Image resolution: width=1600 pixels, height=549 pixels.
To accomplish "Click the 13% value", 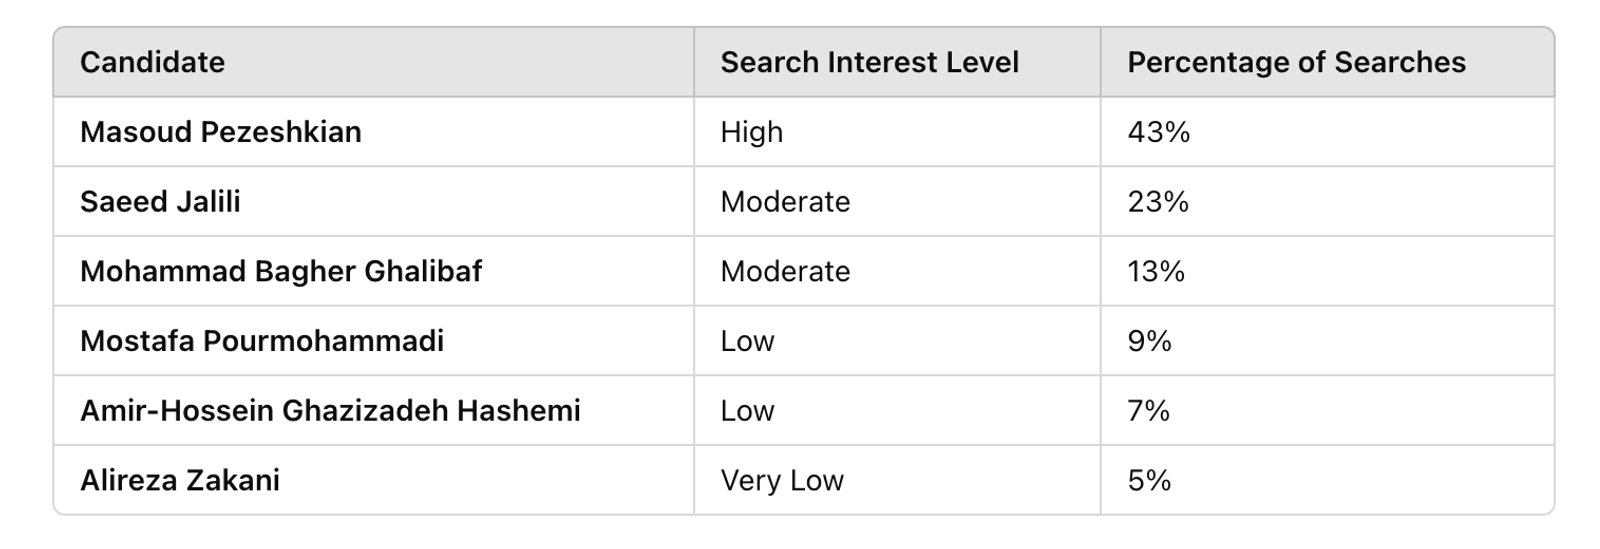I will pyautogui.click(x=1156, y=271).
